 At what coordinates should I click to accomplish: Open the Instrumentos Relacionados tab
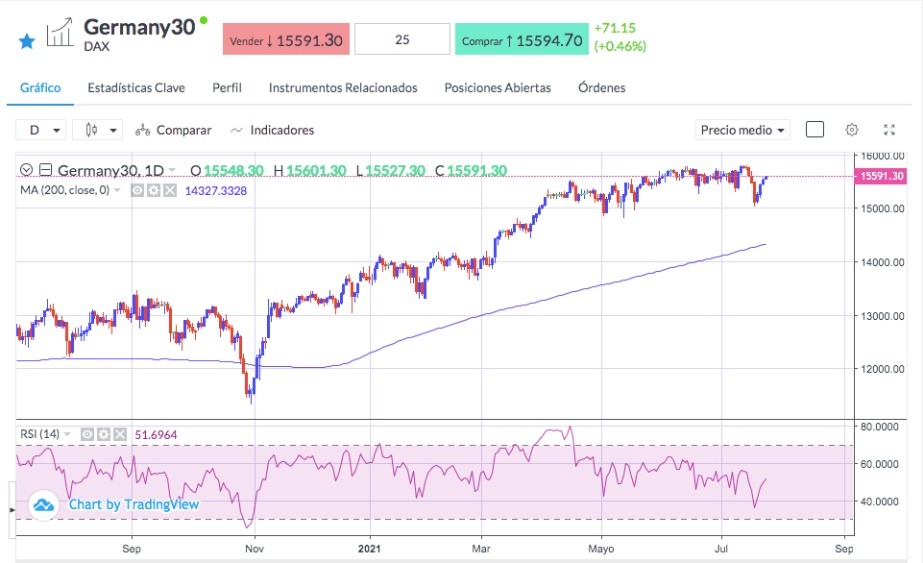coord(343,88)
